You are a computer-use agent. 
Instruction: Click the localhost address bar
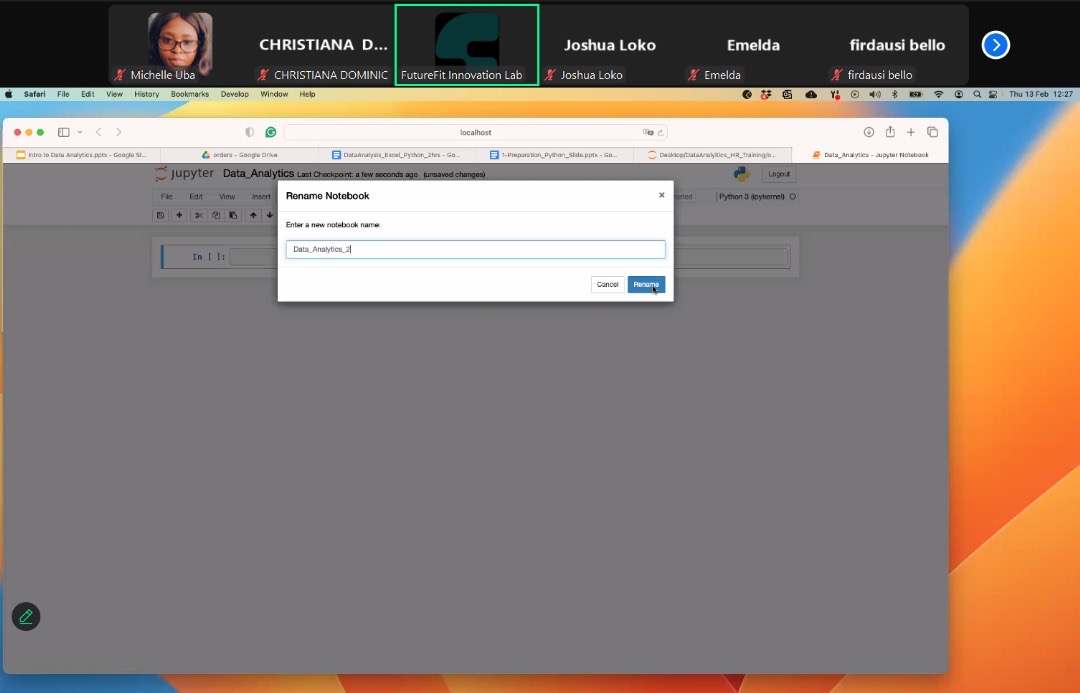coord(475,132)
